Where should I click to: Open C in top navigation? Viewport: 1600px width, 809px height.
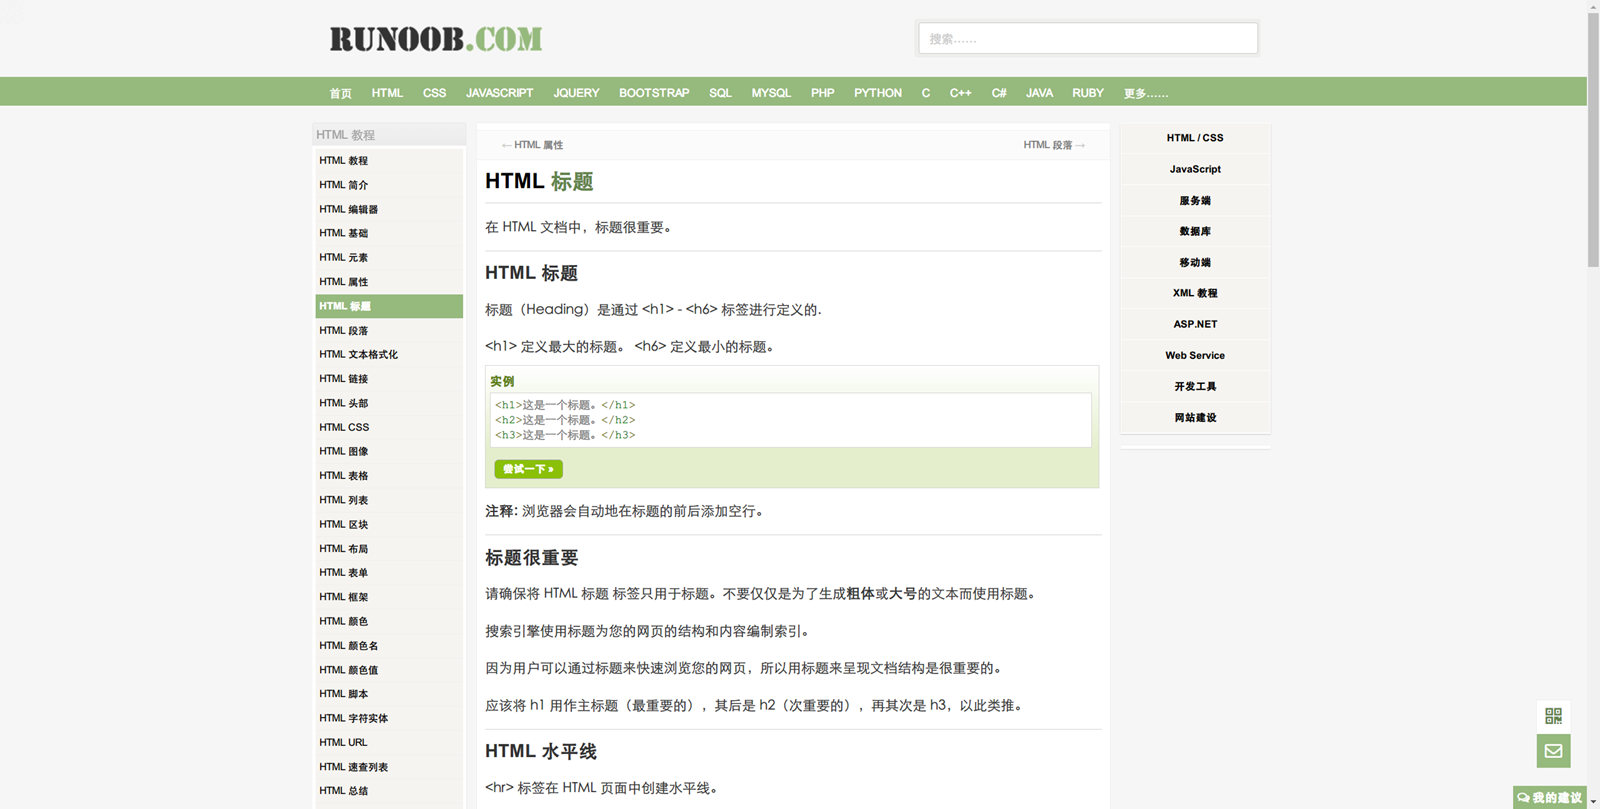pos(926,93)
